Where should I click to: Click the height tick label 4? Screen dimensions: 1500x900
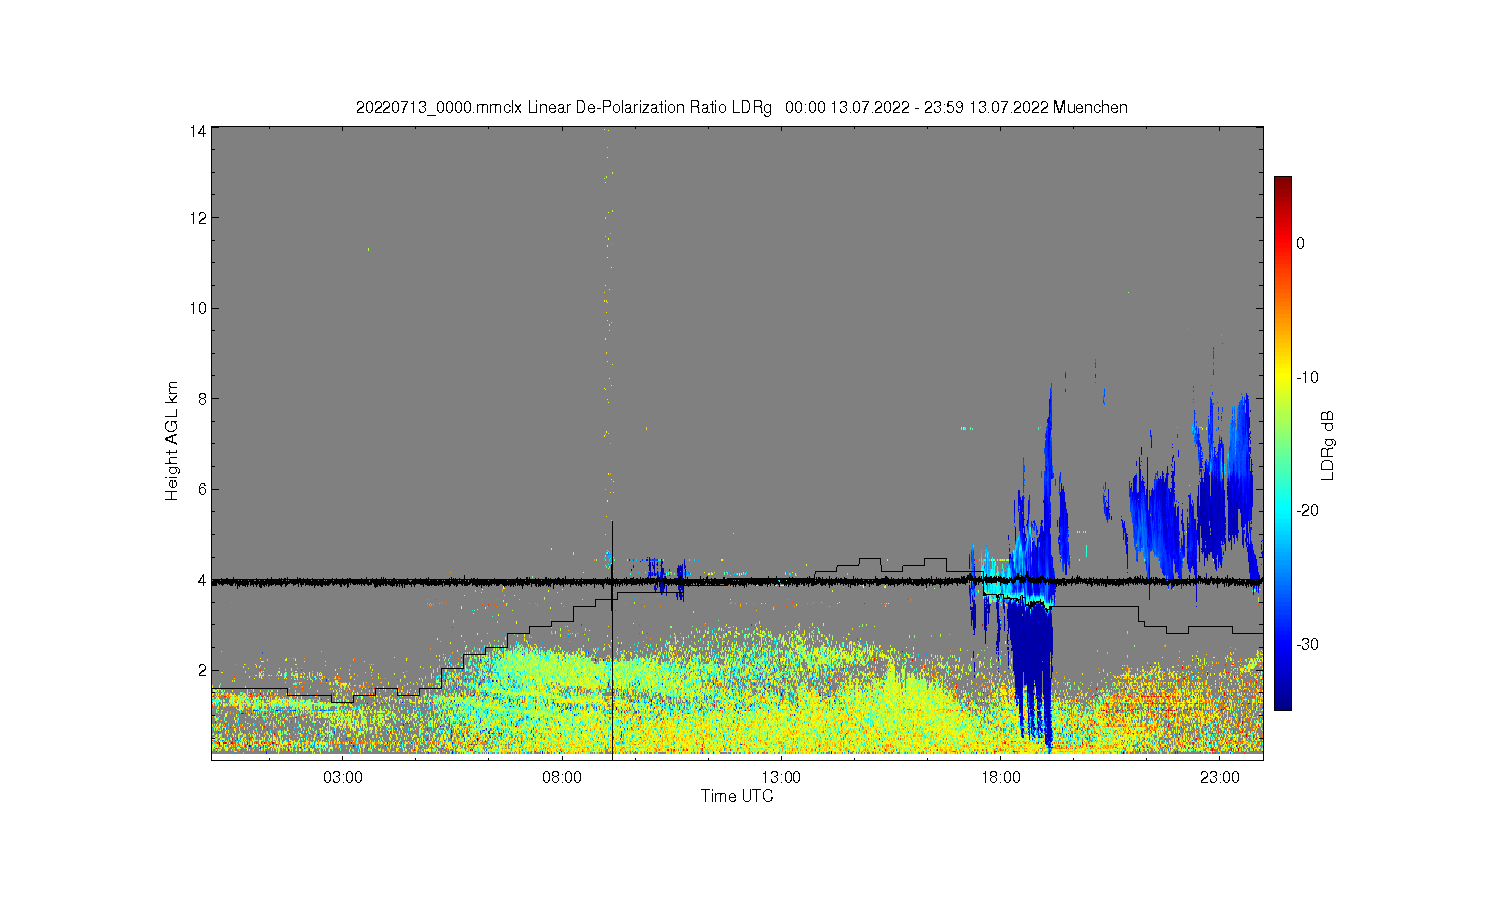point(202,580)
